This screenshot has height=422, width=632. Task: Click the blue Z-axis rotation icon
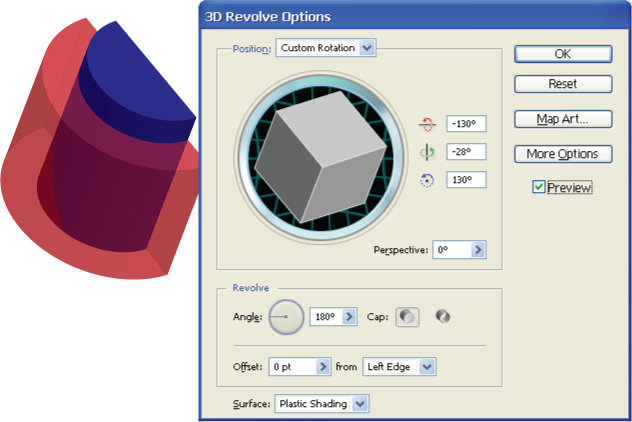click(427, 180)
